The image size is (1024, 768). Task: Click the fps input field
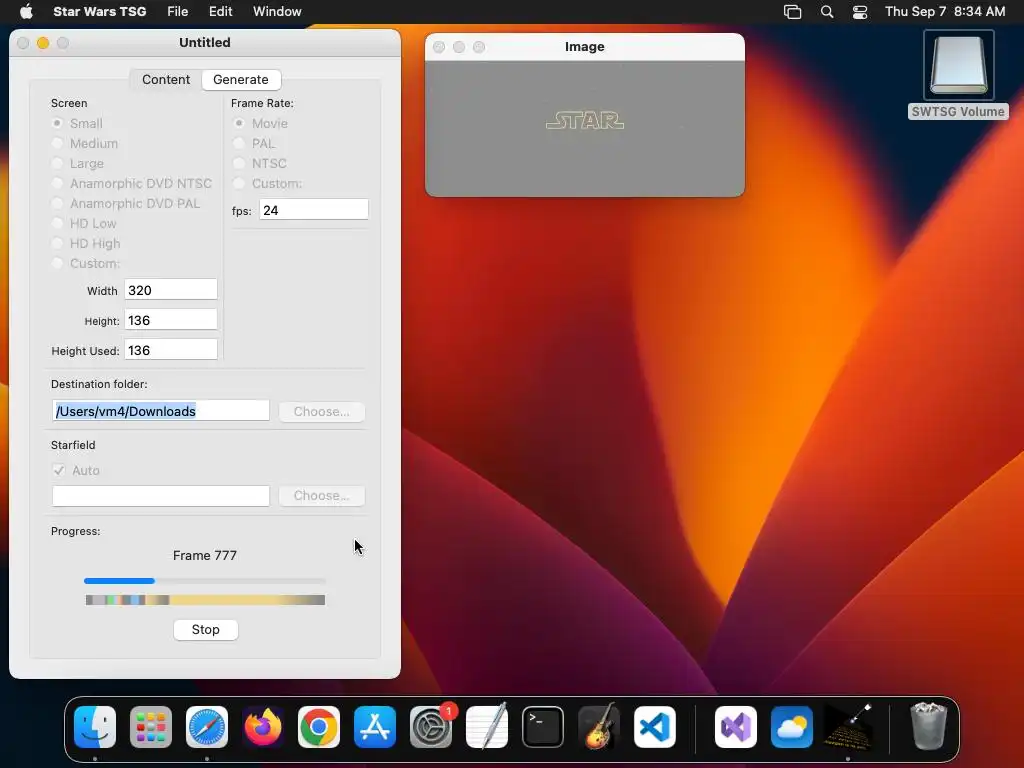point(313,210)
